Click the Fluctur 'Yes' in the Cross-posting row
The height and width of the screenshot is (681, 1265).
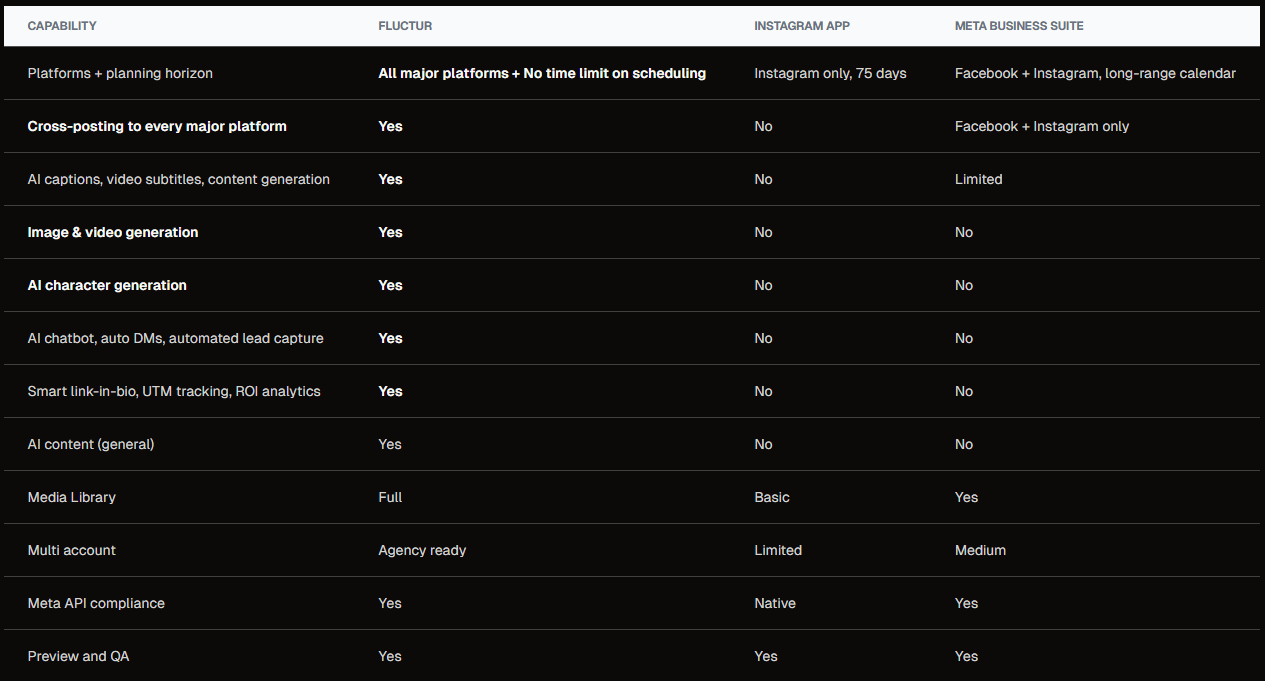click(390, 126)
